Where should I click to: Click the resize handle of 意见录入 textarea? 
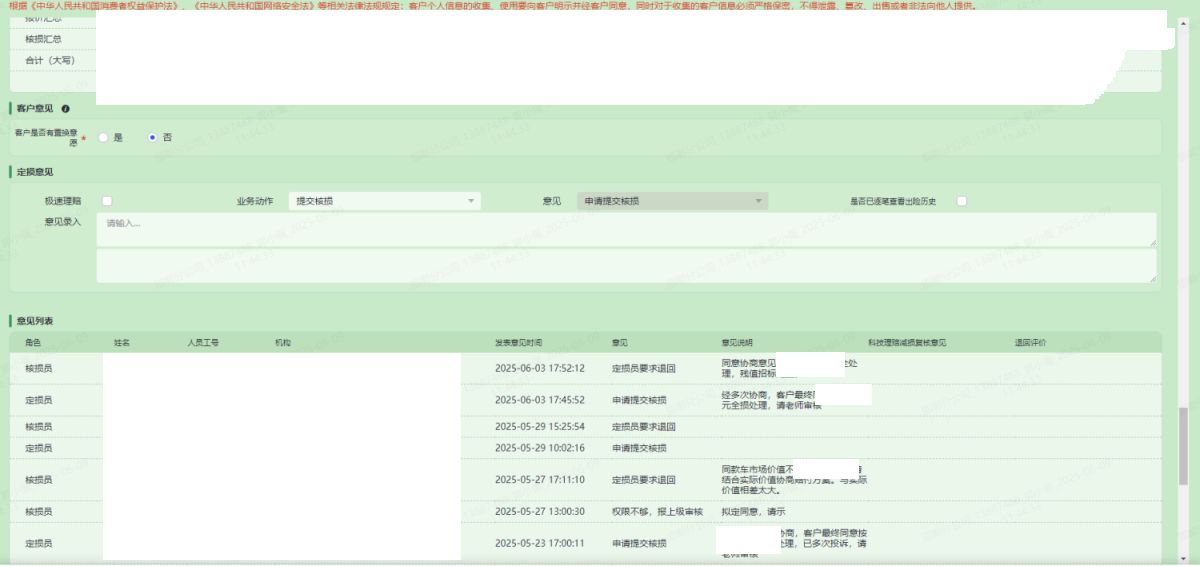click(x=1153, y=243)
